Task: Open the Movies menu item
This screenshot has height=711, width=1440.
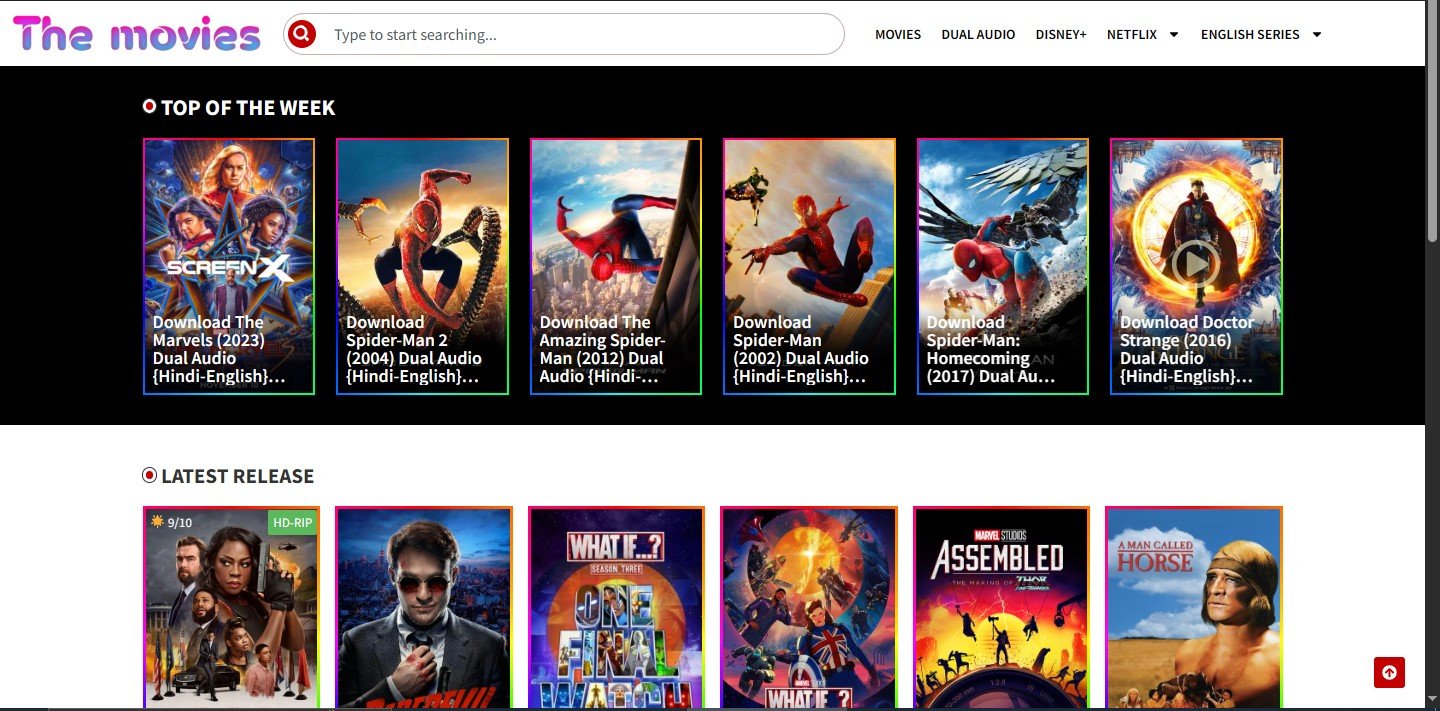Action: pos(898,35)
